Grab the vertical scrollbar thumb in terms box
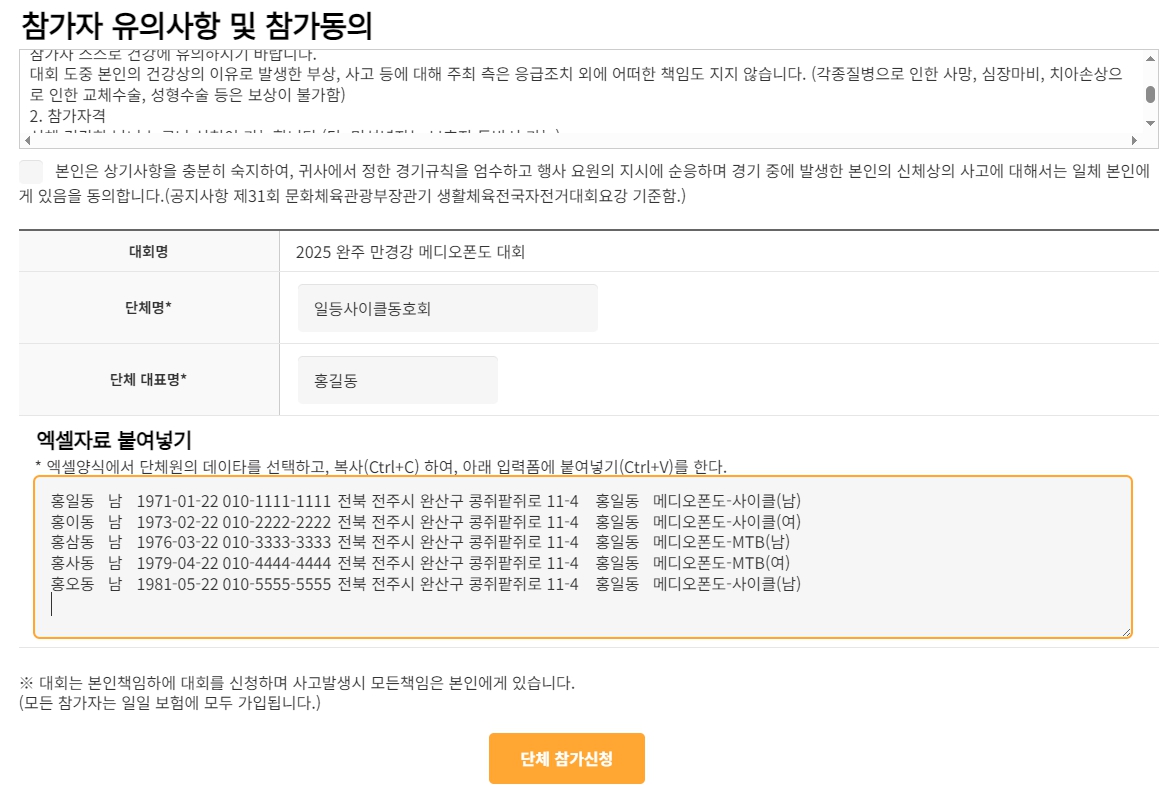The width and height of the screenshot is (1170, 788). click(x=1150, y=95)
